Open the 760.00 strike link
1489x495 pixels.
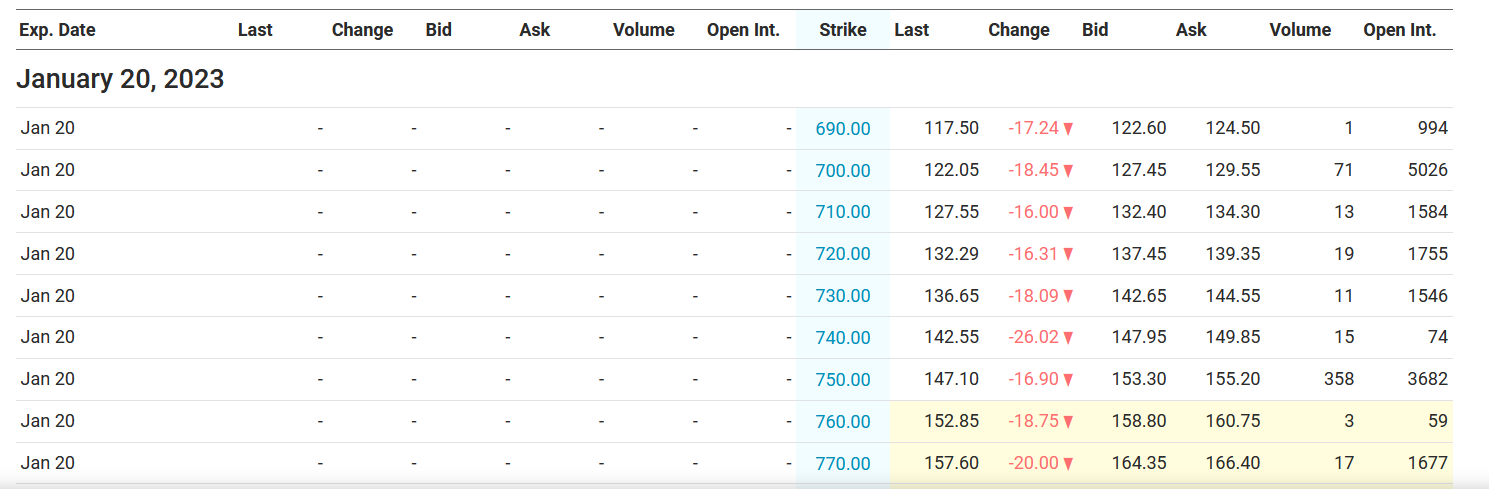pos(843,422)
